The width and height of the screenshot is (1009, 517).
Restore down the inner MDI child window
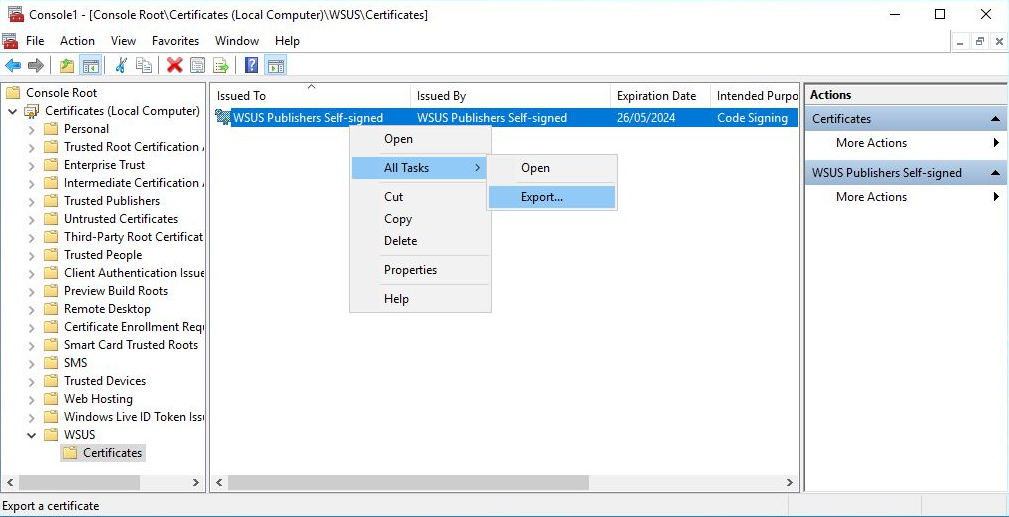979,41
